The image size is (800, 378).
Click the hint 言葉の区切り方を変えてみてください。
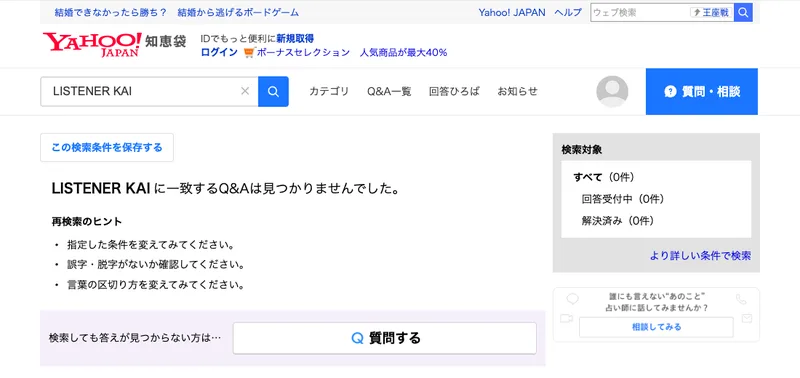click(156, 285)
